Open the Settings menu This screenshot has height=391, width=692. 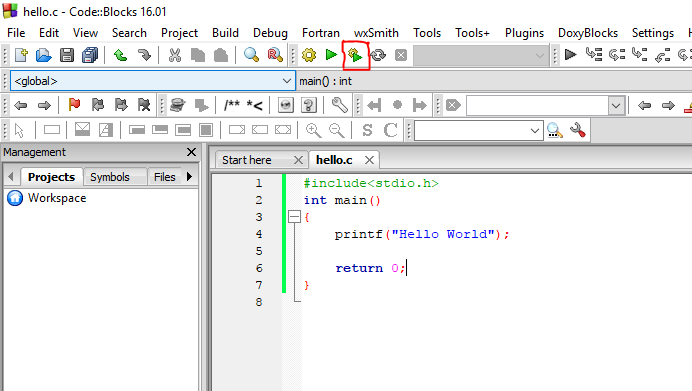[x=653, y=33]
